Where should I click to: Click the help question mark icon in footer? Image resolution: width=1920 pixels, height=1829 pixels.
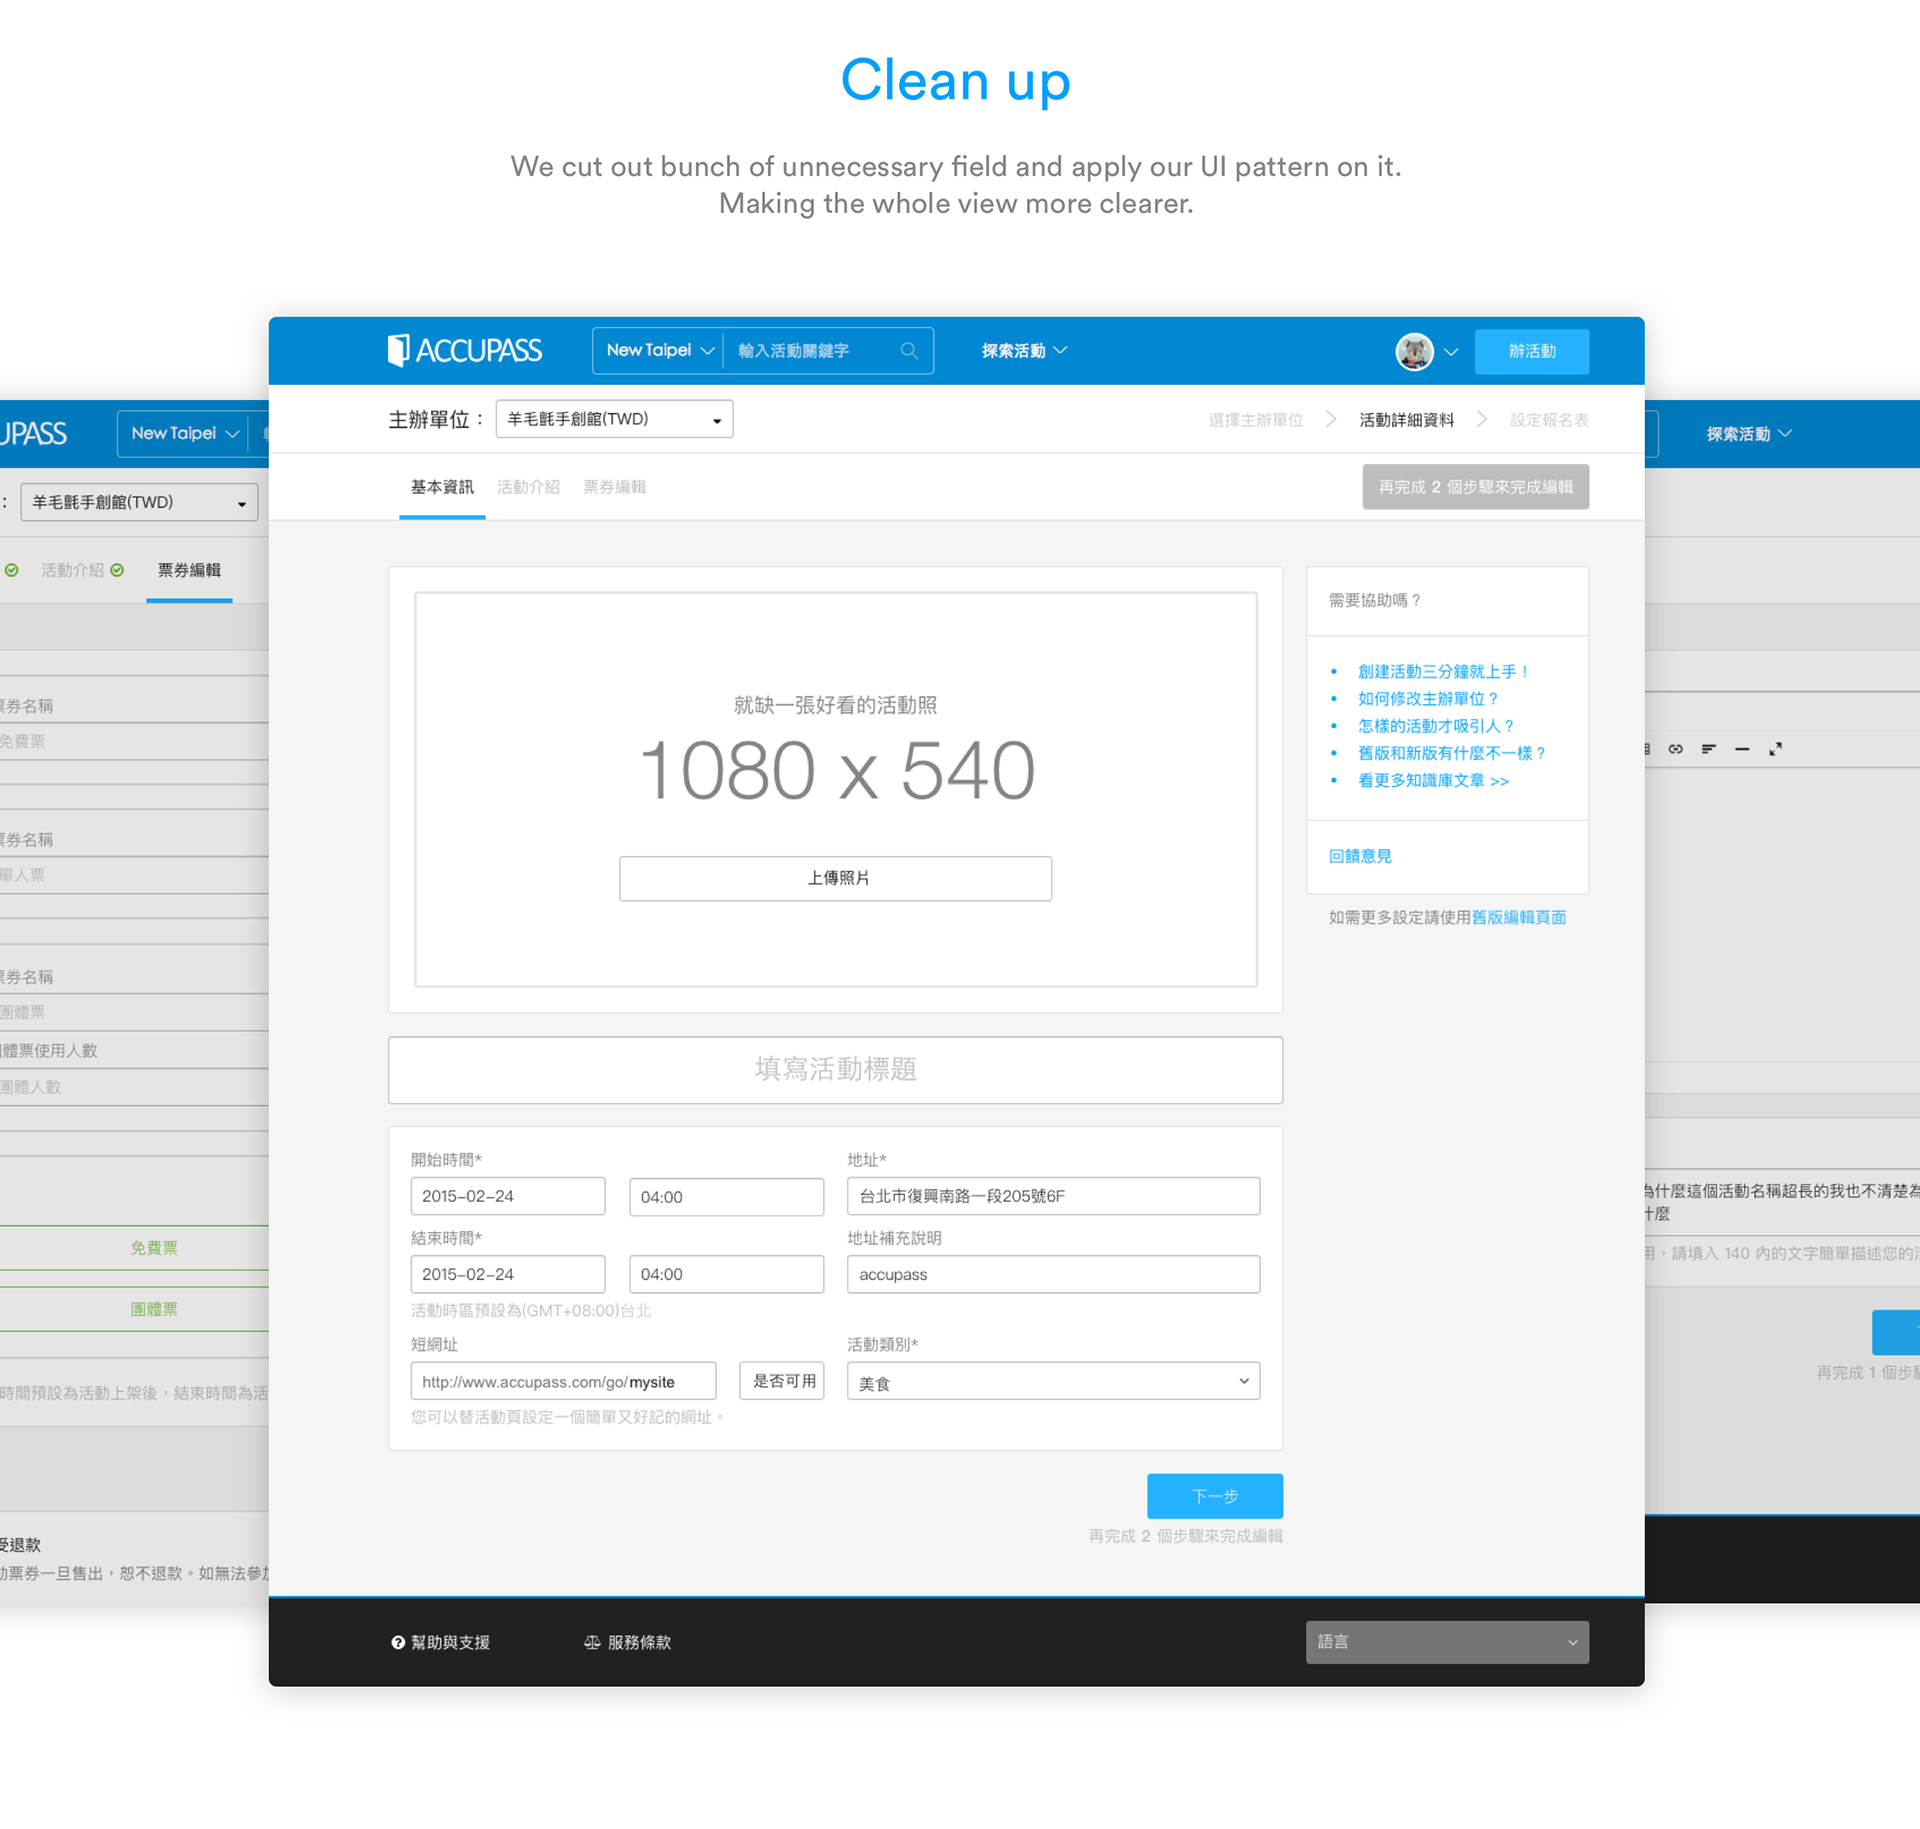coord(398,1643)
